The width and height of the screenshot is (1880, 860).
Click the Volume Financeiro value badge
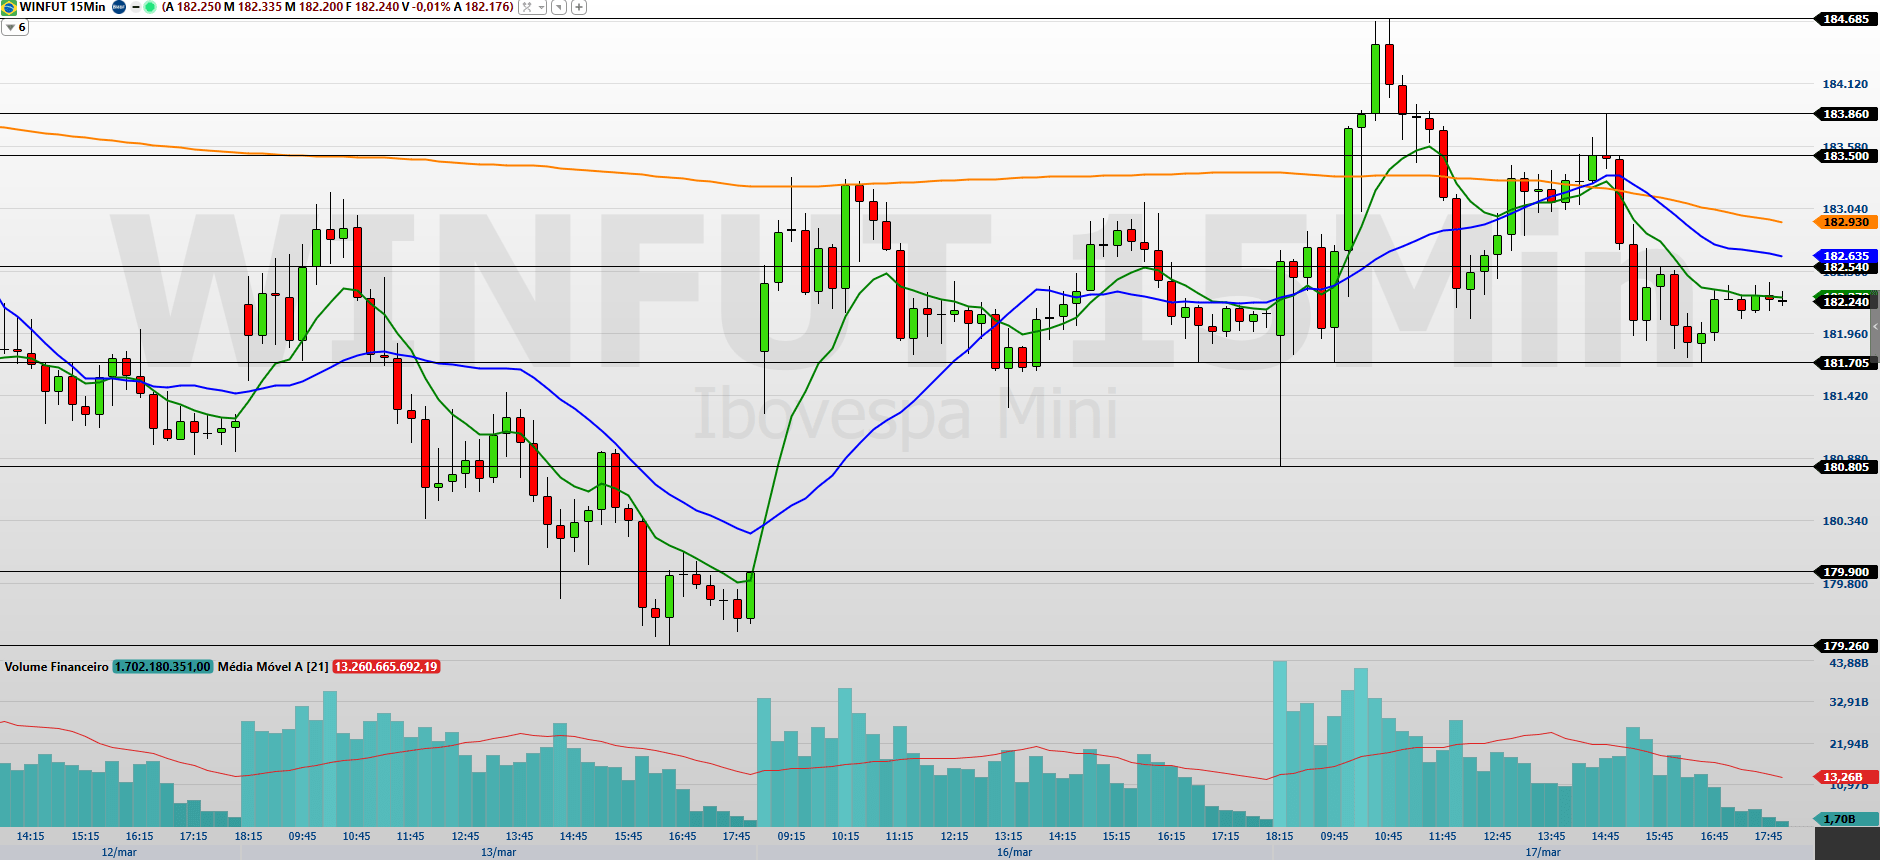163,667
